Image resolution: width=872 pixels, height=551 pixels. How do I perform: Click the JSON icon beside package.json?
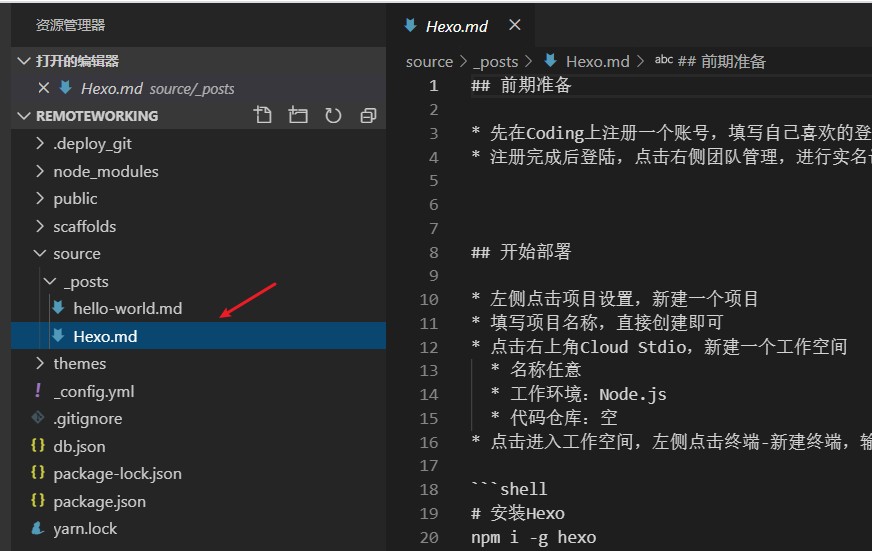37,500
